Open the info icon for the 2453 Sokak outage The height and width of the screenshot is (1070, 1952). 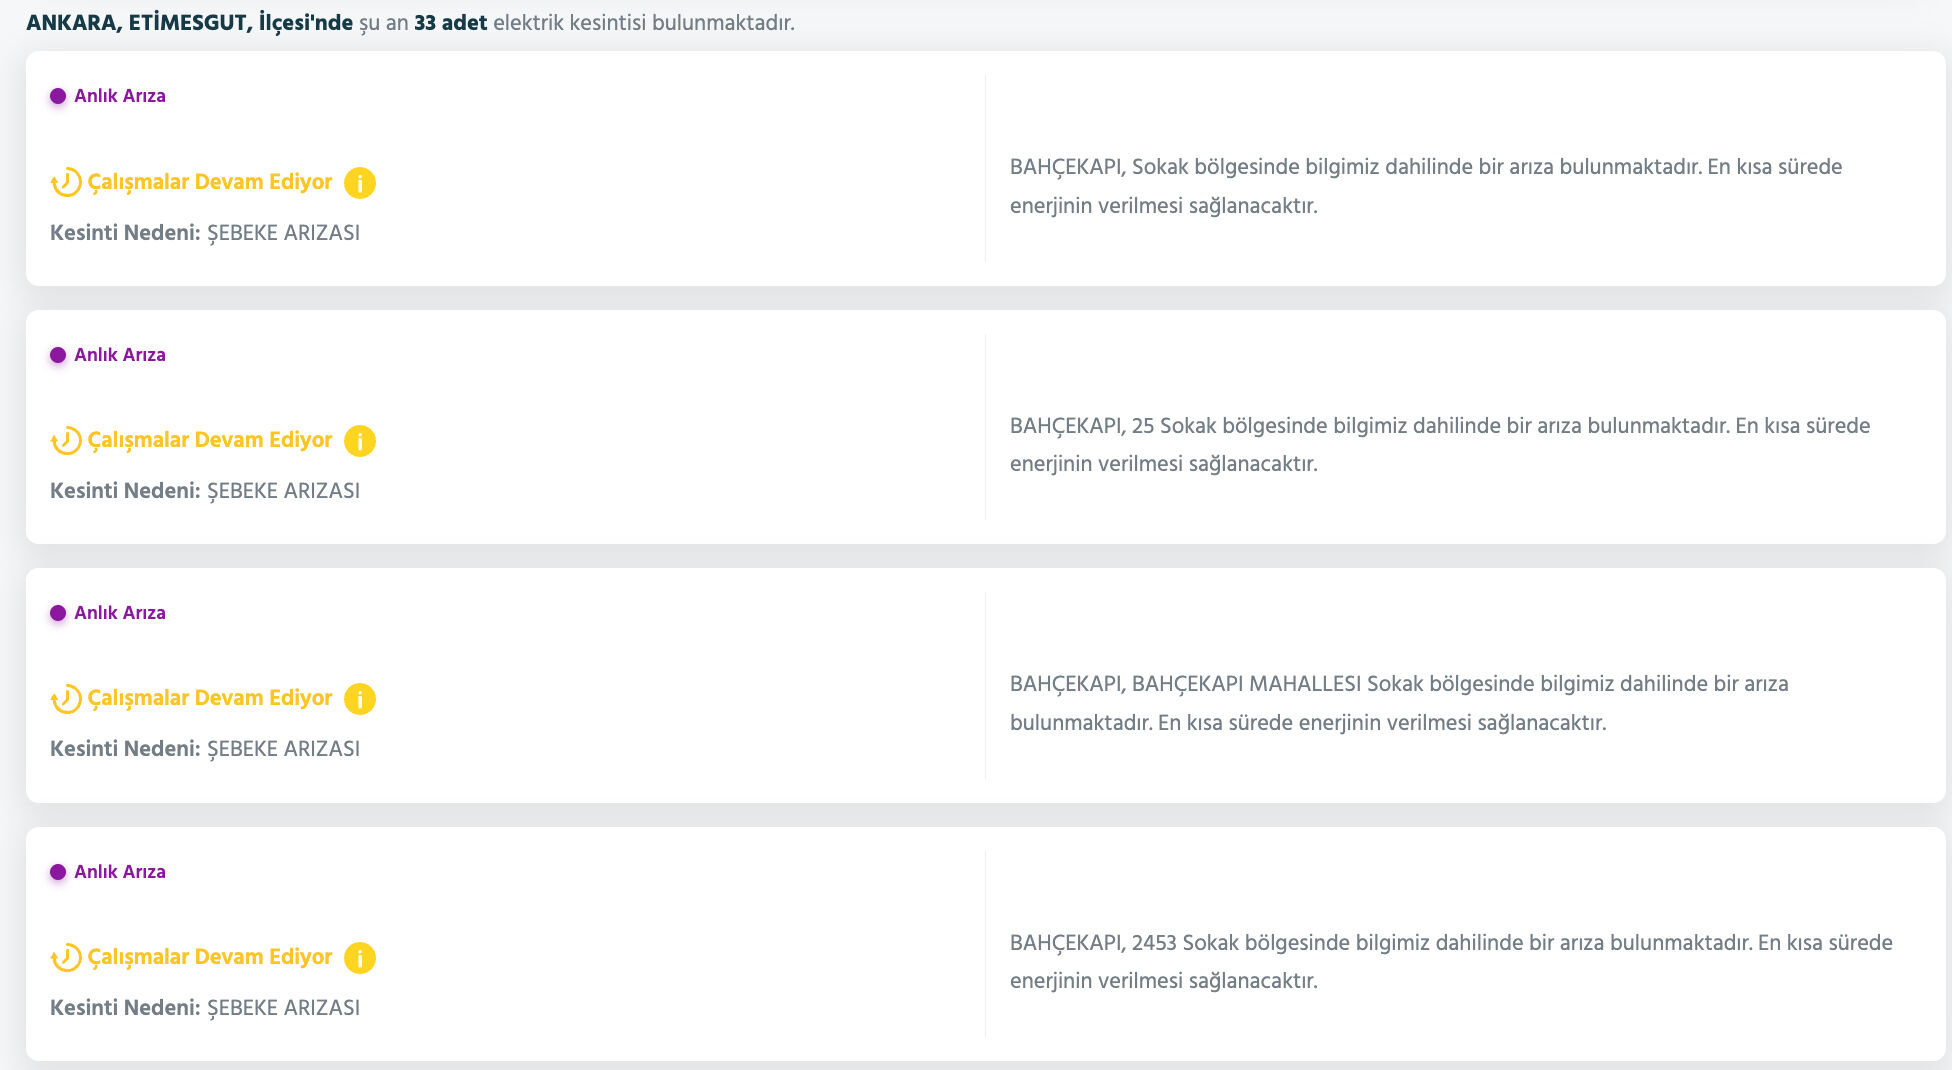coord(360,958)
